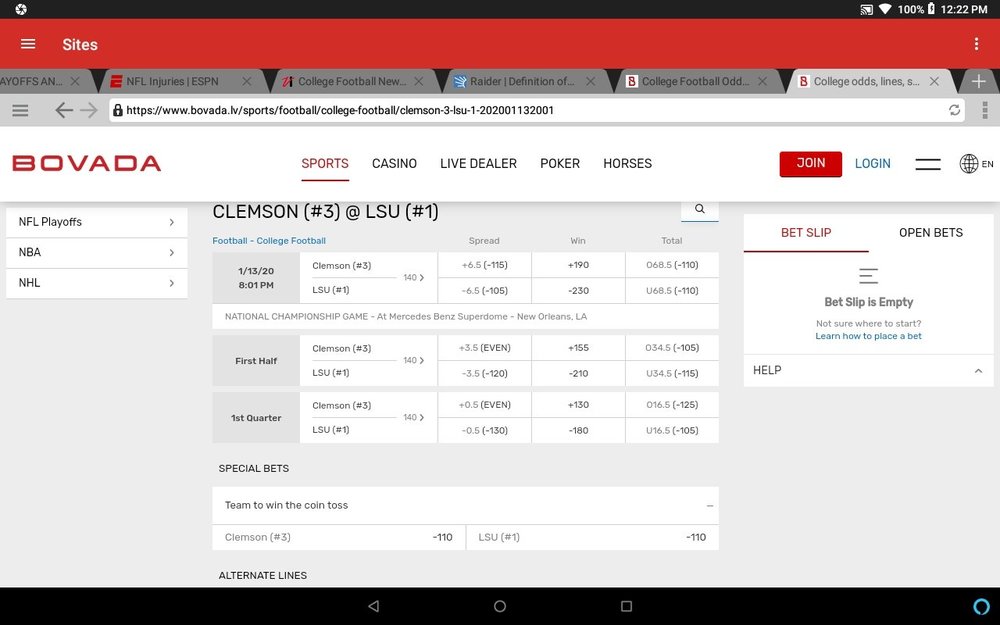Image resolution: width=1000 pixels, height=625 pixels.
Task: Select 1st Quarter Clemson +130 moneyline
Action: click(x=578, y=404)
